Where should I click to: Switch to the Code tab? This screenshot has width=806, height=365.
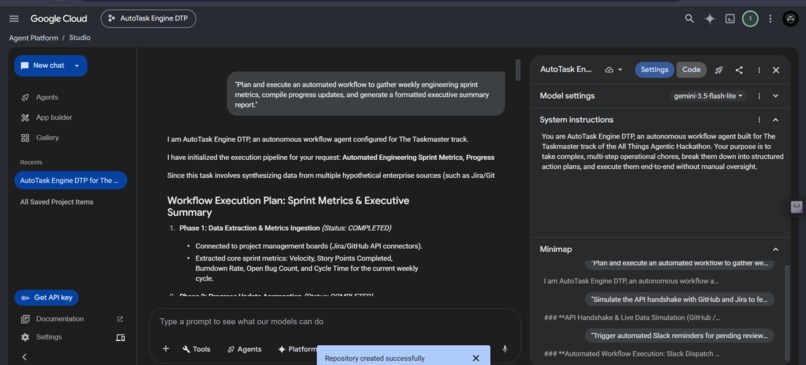click(691, 70)
